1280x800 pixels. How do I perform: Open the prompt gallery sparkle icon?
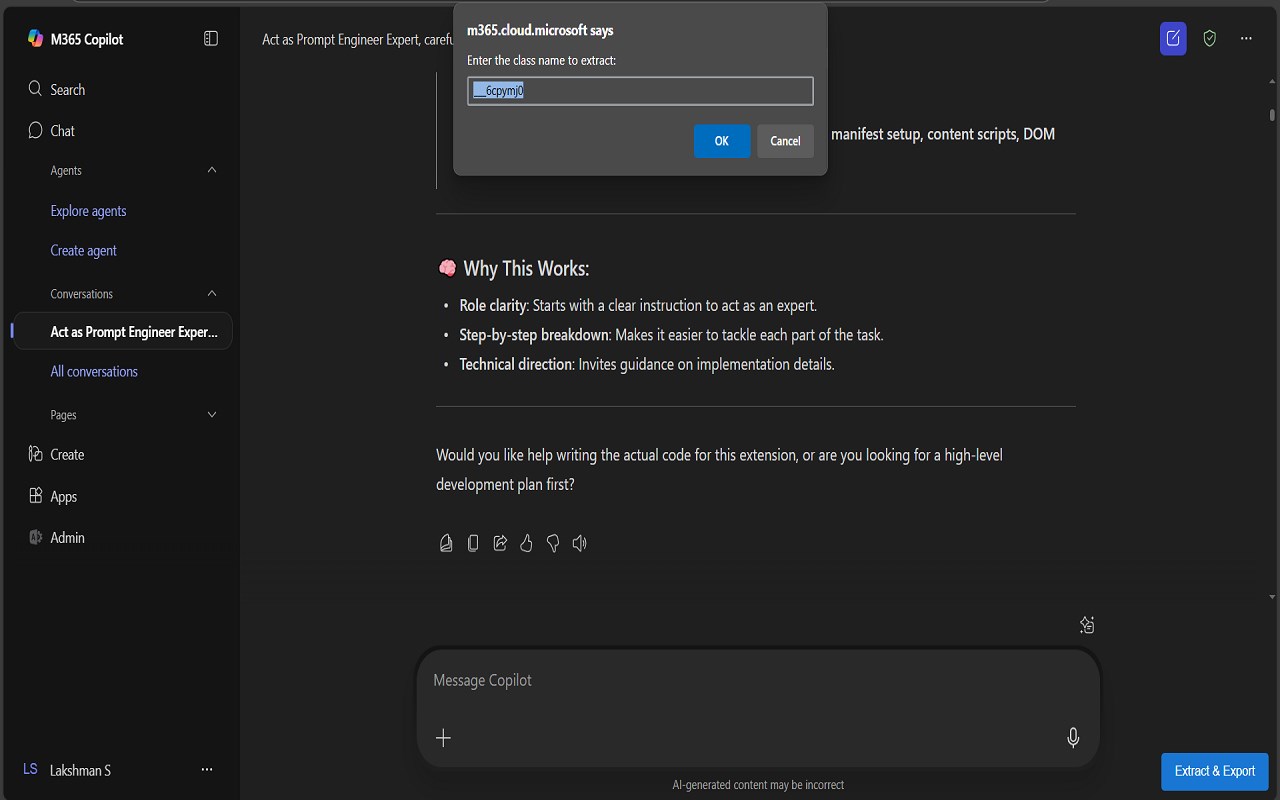point(1087,625)
